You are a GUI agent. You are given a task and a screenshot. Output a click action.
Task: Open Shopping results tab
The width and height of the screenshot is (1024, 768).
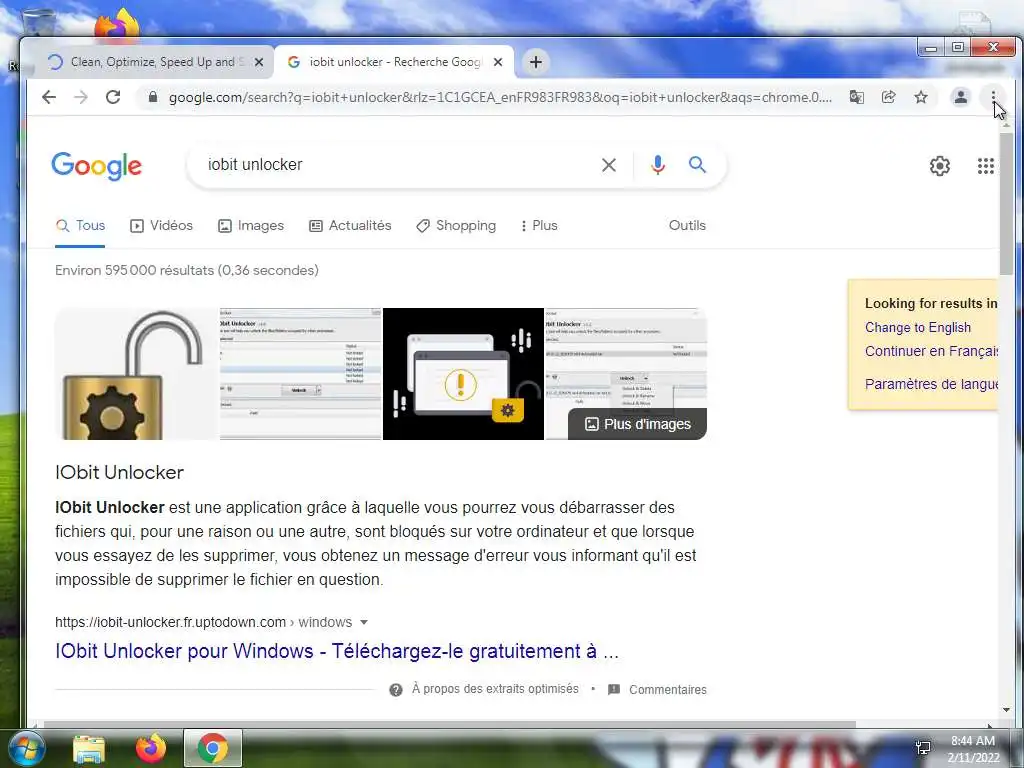[x=456, y=225]
